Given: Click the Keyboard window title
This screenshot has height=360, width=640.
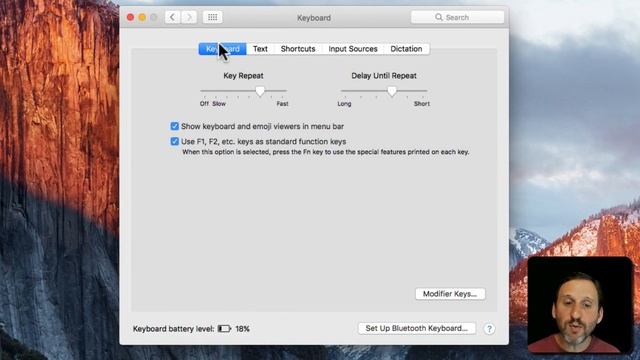Looking at the screenshot, I should coord(314,18).
